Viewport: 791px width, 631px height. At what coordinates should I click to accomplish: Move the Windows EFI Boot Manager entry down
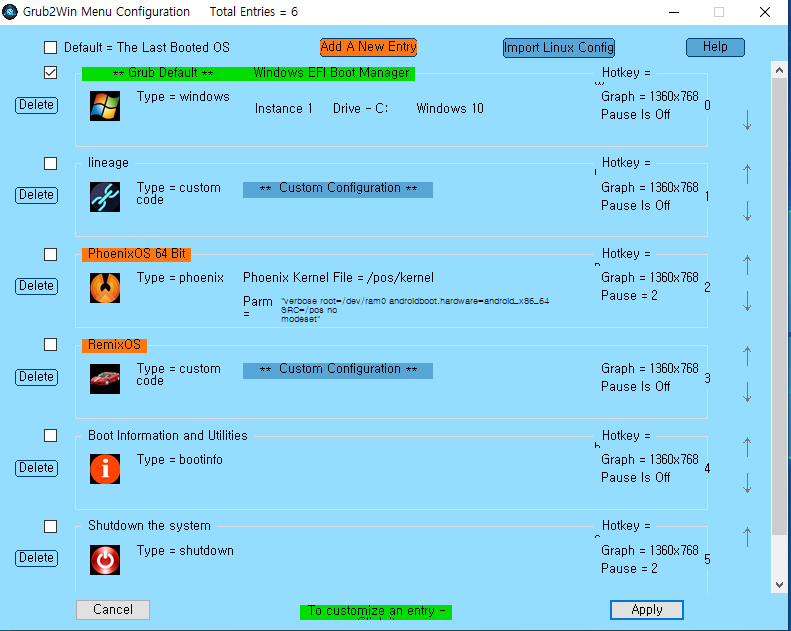click(747, 120)
